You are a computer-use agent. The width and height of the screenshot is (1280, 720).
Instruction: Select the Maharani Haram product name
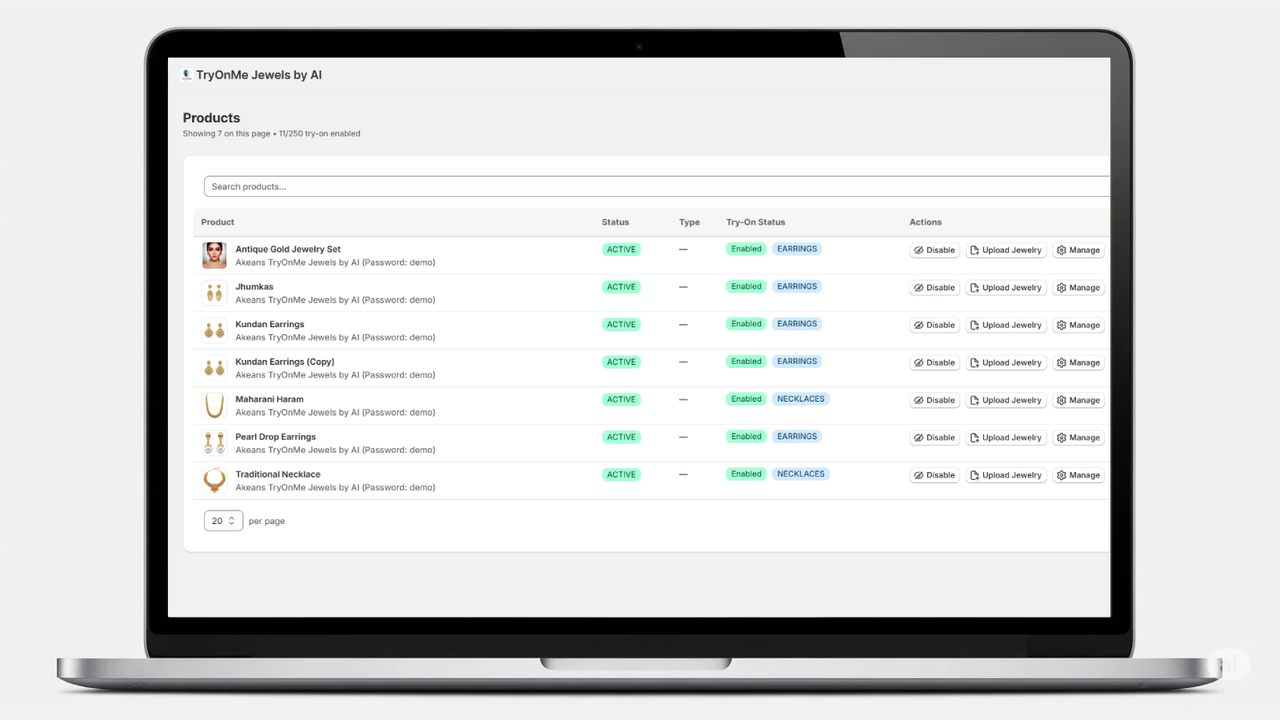[269, 399]
